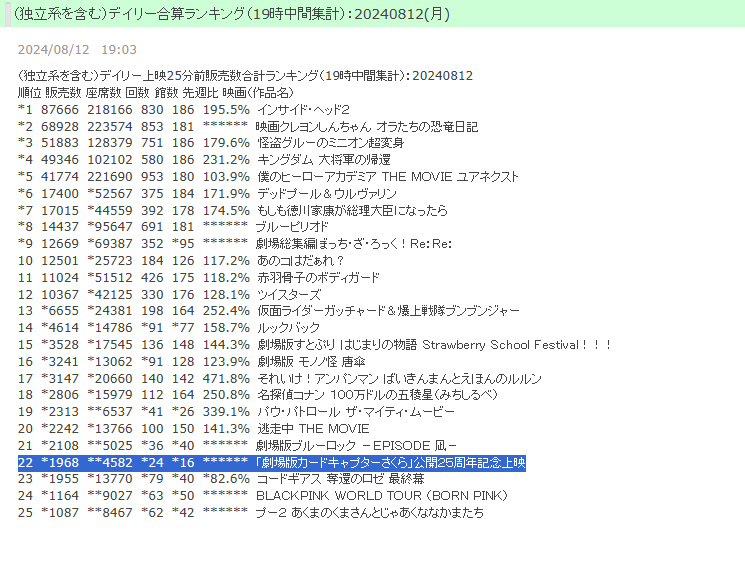Select the row それいけ!アンパンマン ばいきんまんとえほんのルルン
The height and width of the screenshot is (581, 745).
[x=280, y=379]
